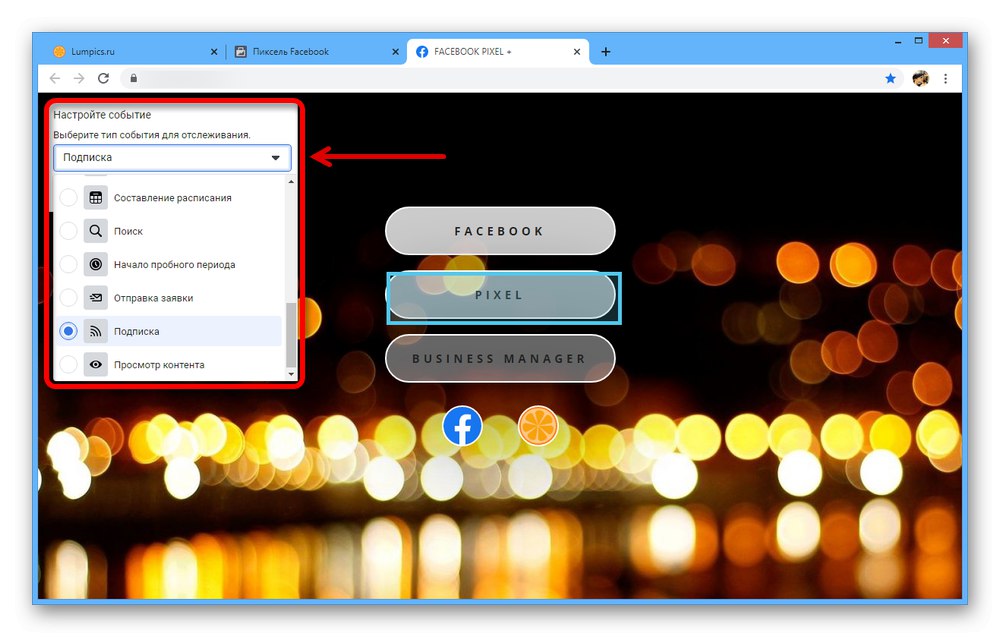The height and width of the screenshot is (637, 1000).
Task: Click the FACEBOOK button
Action: point(500,231)
